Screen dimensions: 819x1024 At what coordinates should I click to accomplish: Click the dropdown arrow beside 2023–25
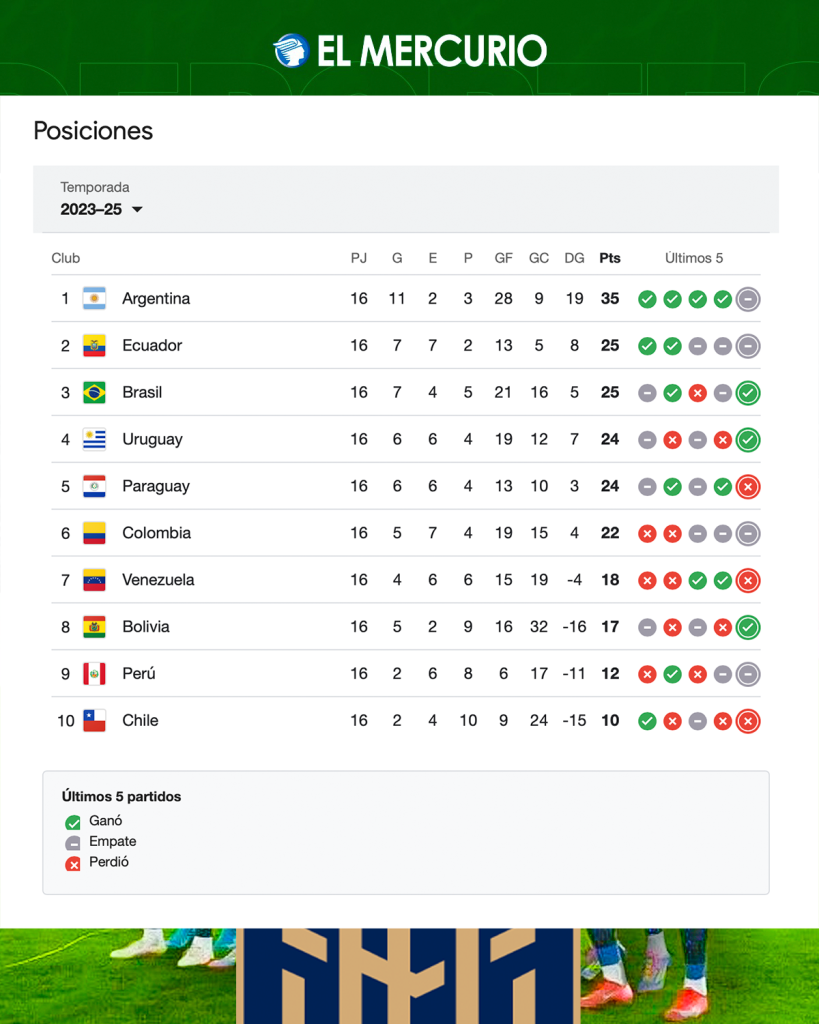[137, 210]
